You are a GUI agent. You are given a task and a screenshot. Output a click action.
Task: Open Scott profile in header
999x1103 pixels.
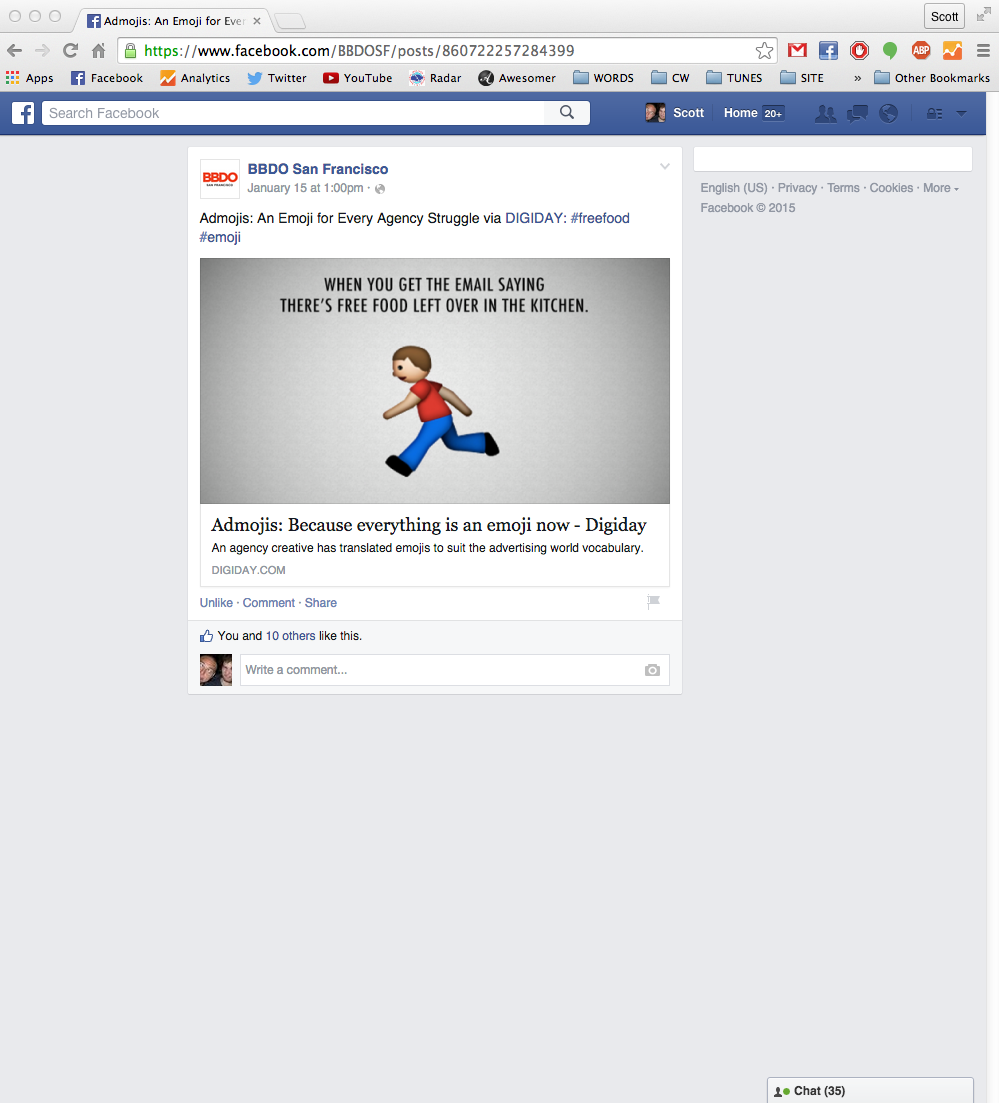click(x=675, y=113)
